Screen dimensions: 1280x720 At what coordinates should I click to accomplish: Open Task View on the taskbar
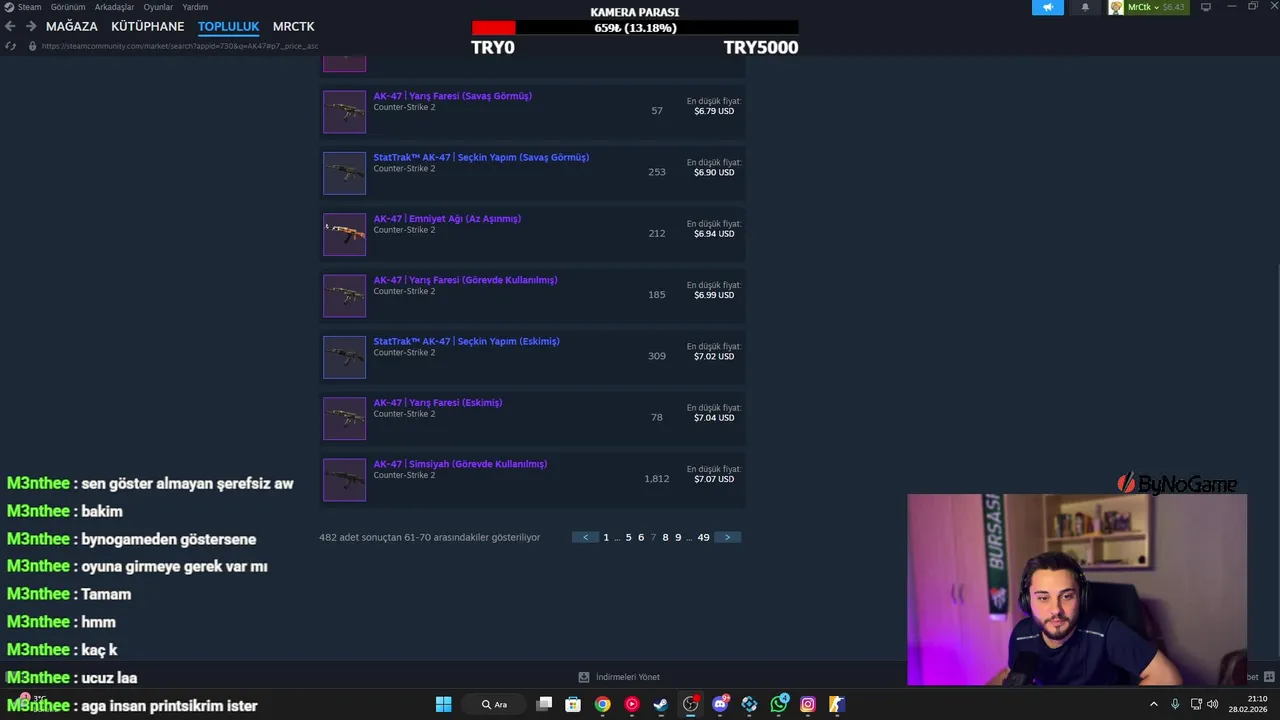[544, 704]
